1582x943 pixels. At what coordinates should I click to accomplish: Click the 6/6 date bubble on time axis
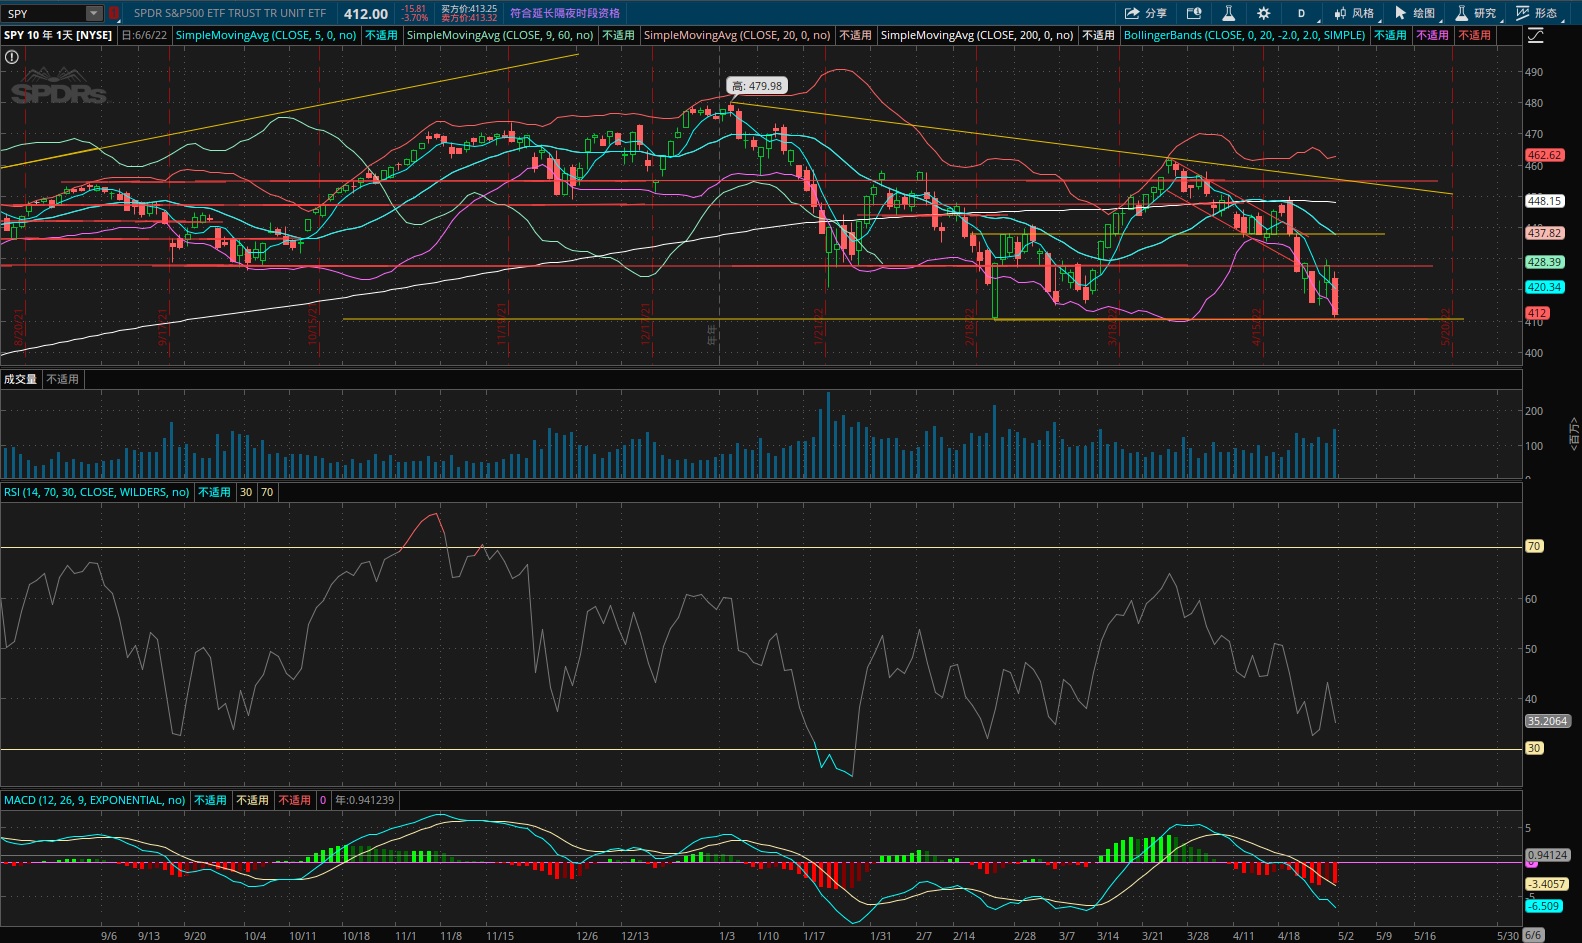pos(1533,935)
